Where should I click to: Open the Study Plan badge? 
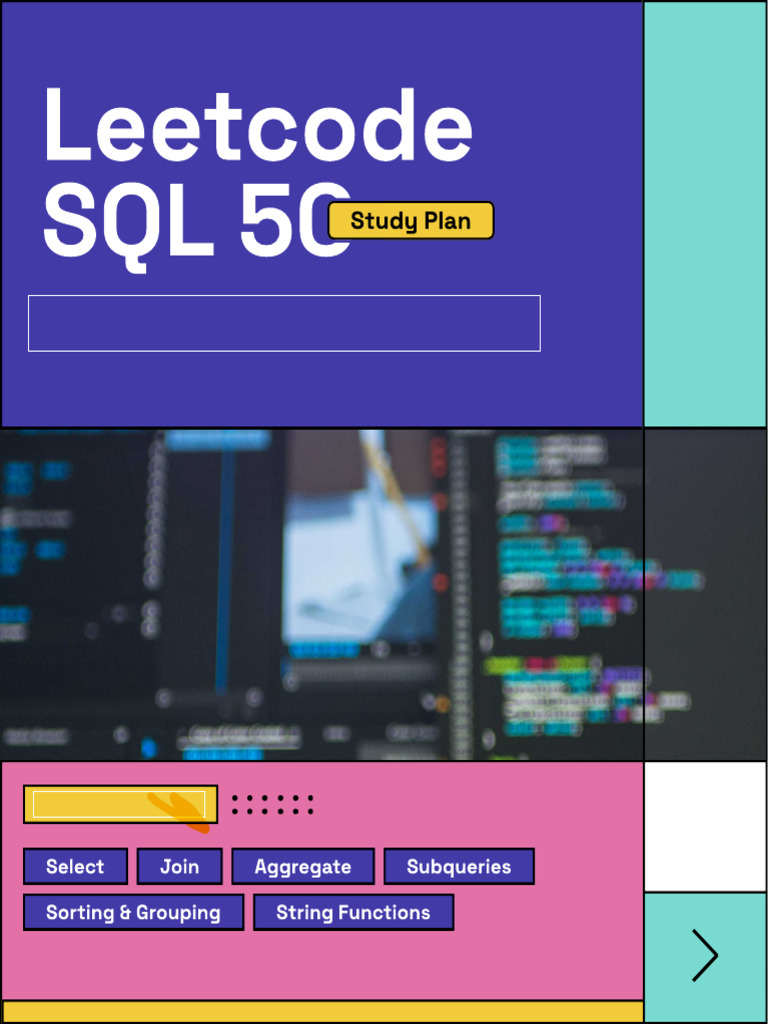[x=411, y=221]
